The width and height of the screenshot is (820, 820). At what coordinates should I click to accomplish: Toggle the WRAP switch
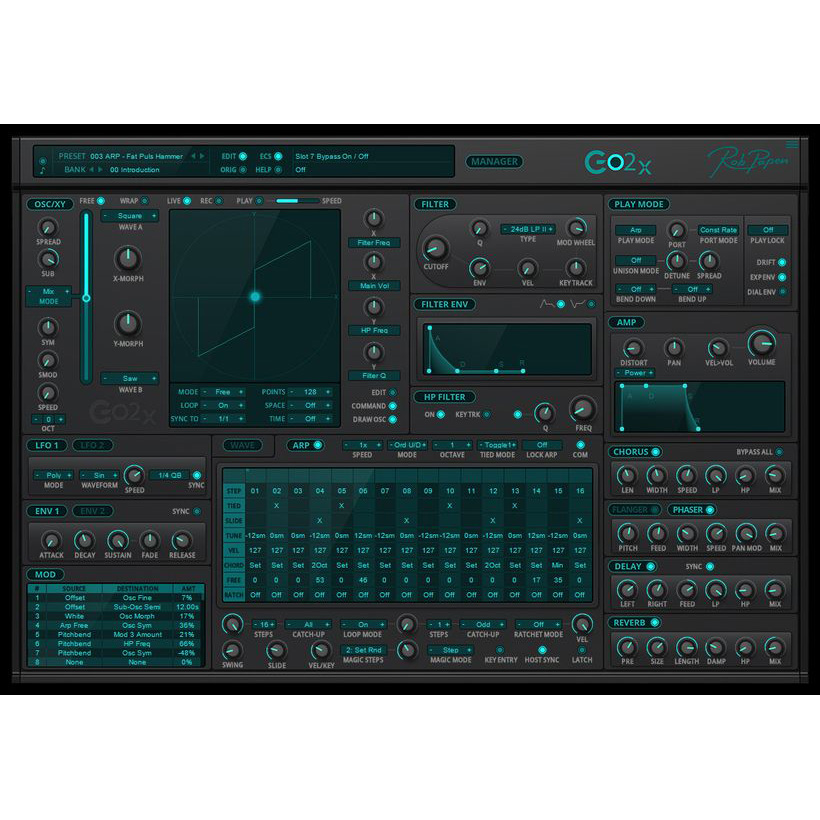click(x=145, y=201)
